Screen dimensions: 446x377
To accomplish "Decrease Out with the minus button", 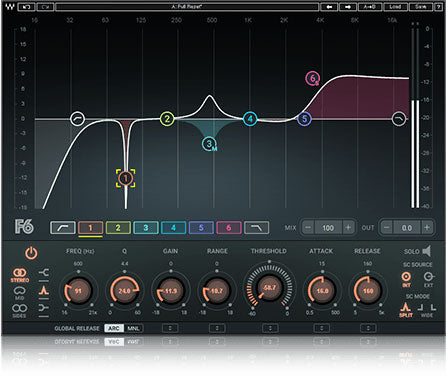I will [387, 228].
